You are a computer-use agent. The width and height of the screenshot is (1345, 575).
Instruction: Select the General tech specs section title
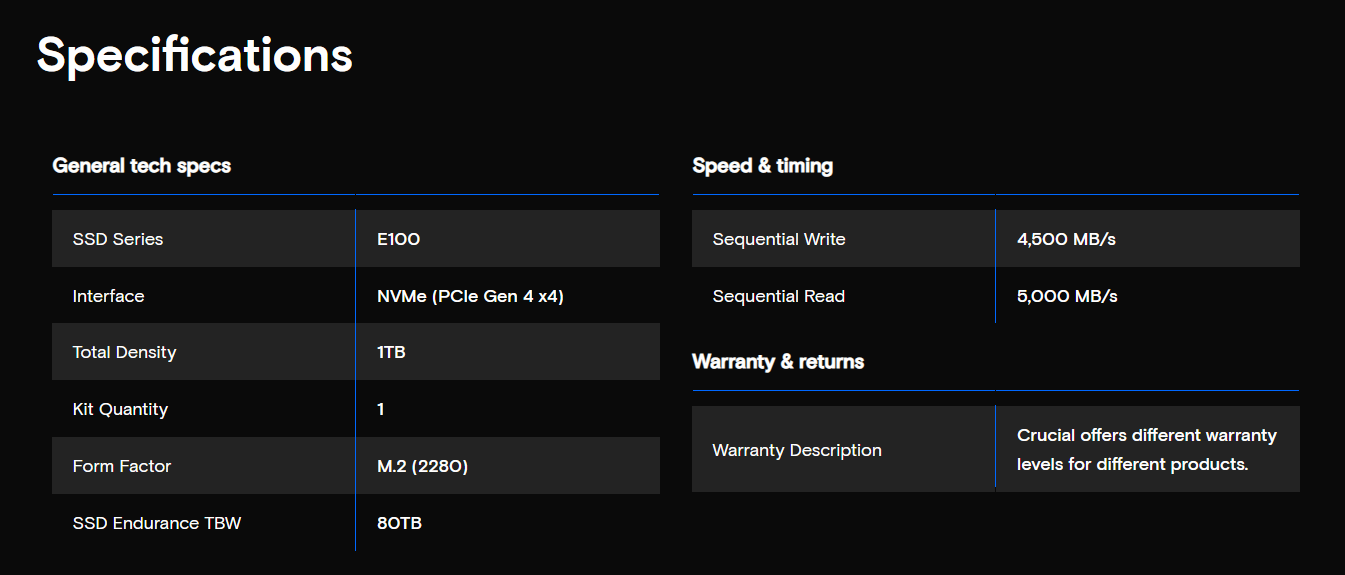(142, 166)
